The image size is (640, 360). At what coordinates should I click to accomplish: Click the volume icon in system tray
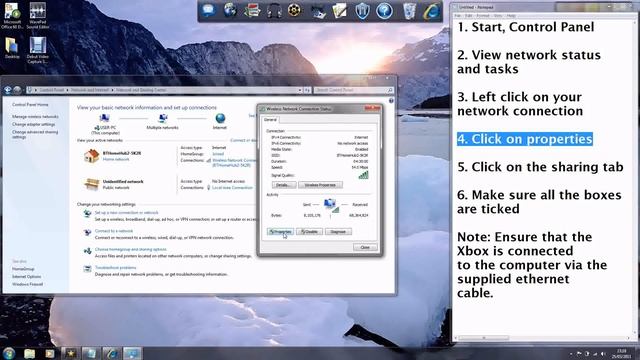click(x=603, y=354)
